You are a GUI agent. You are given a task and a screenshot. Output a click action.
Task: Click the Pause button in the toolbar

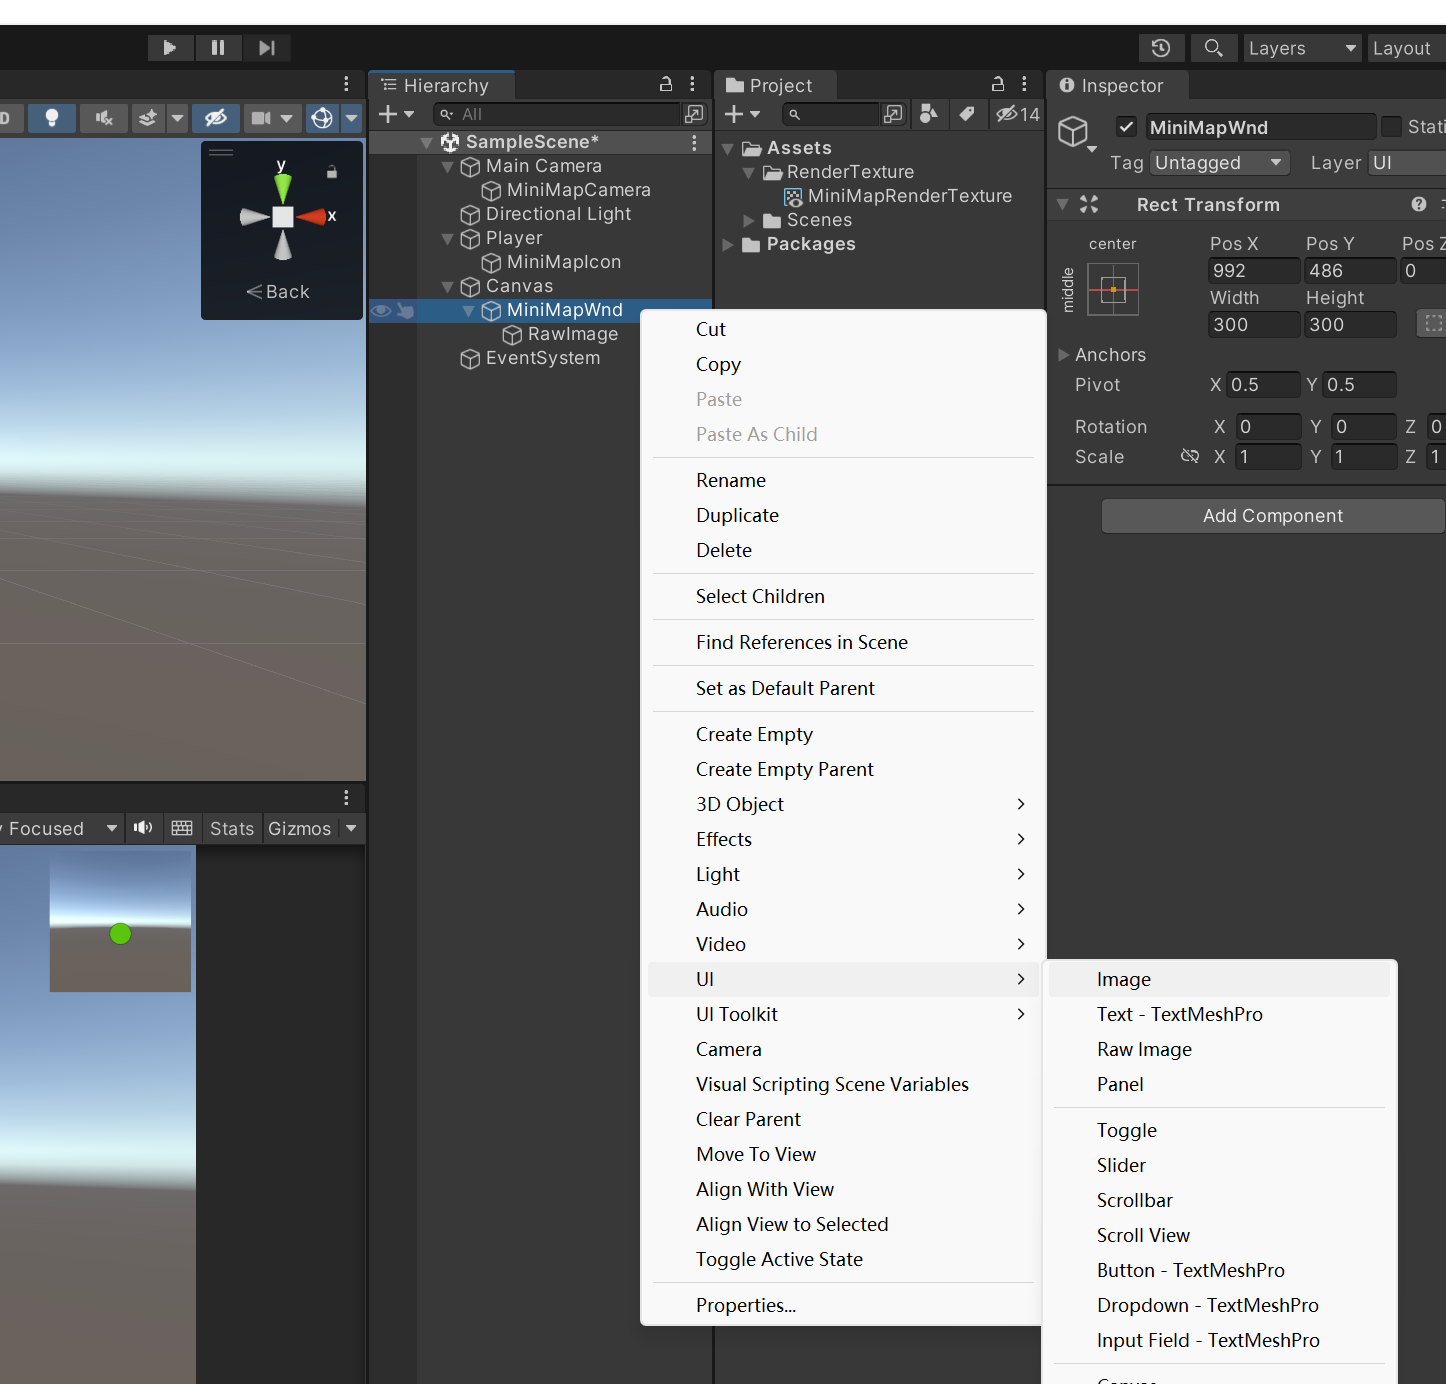coord(218,48)
